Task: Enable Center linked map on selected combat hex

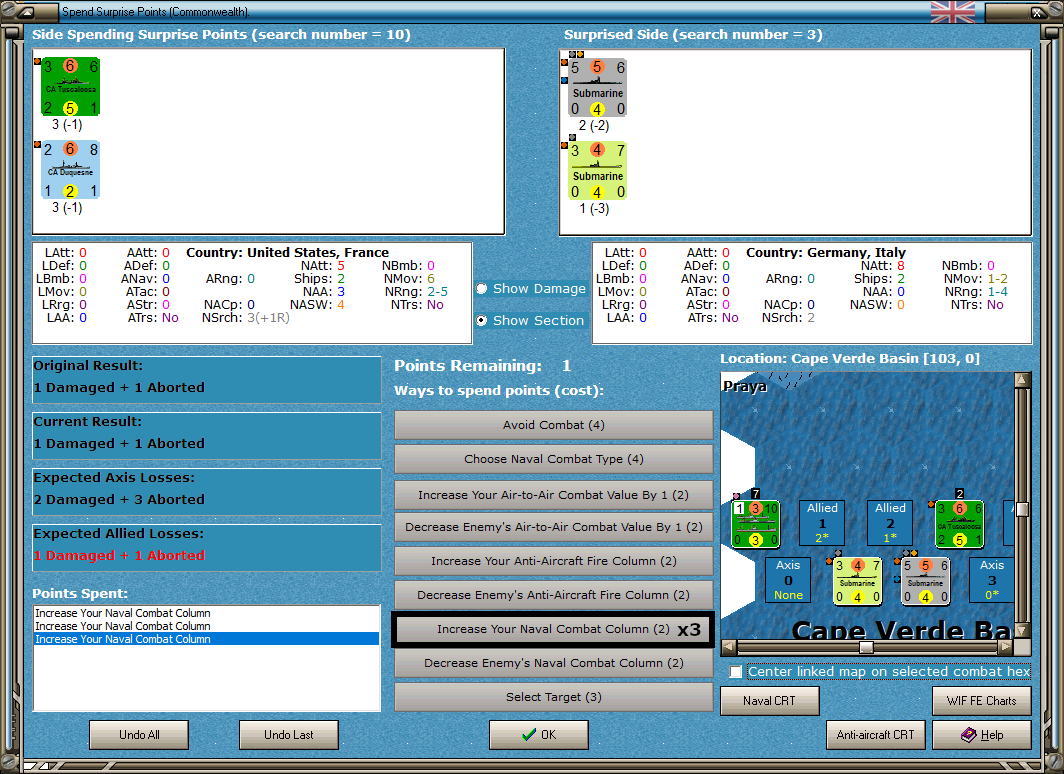Action: (x=736, y=672)
